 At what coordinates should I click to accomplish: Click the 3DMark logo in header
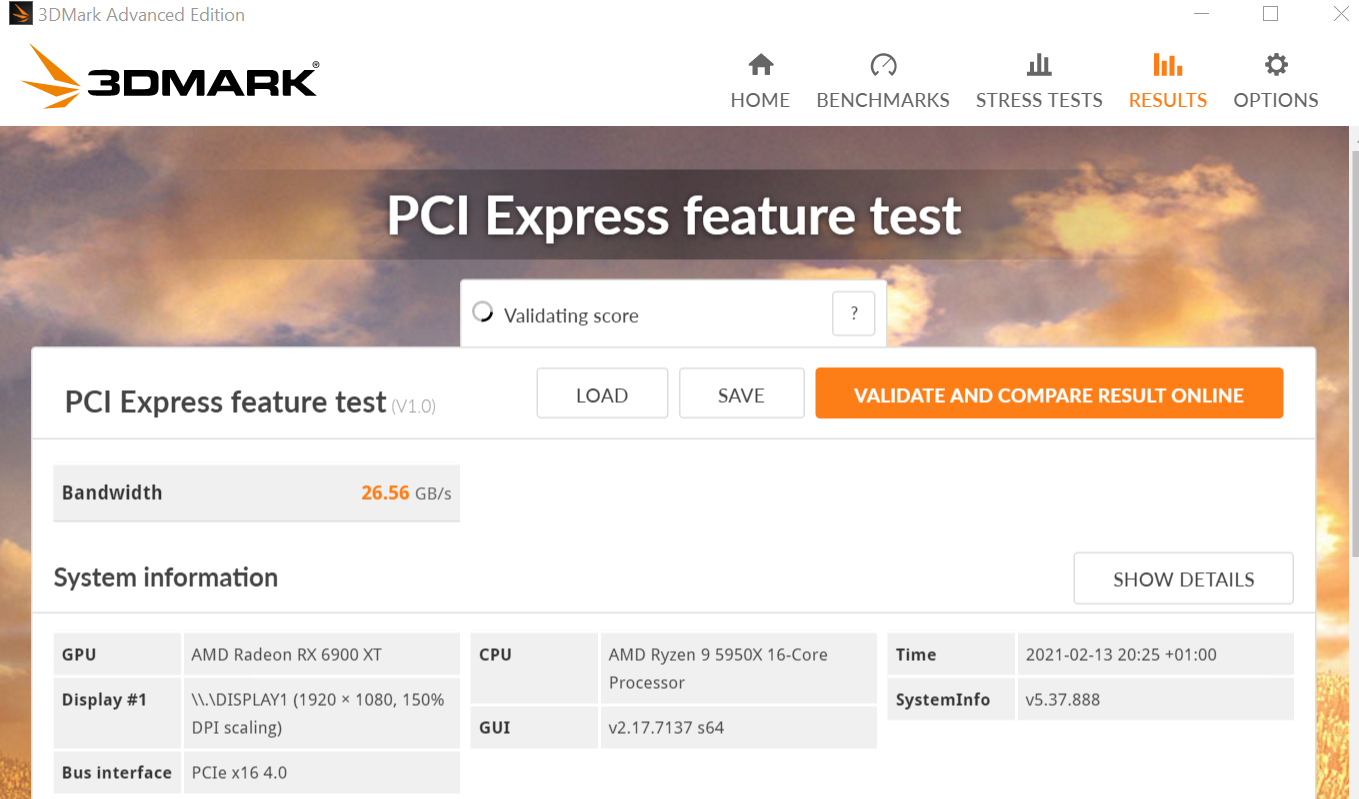click(x=170, y=76)
